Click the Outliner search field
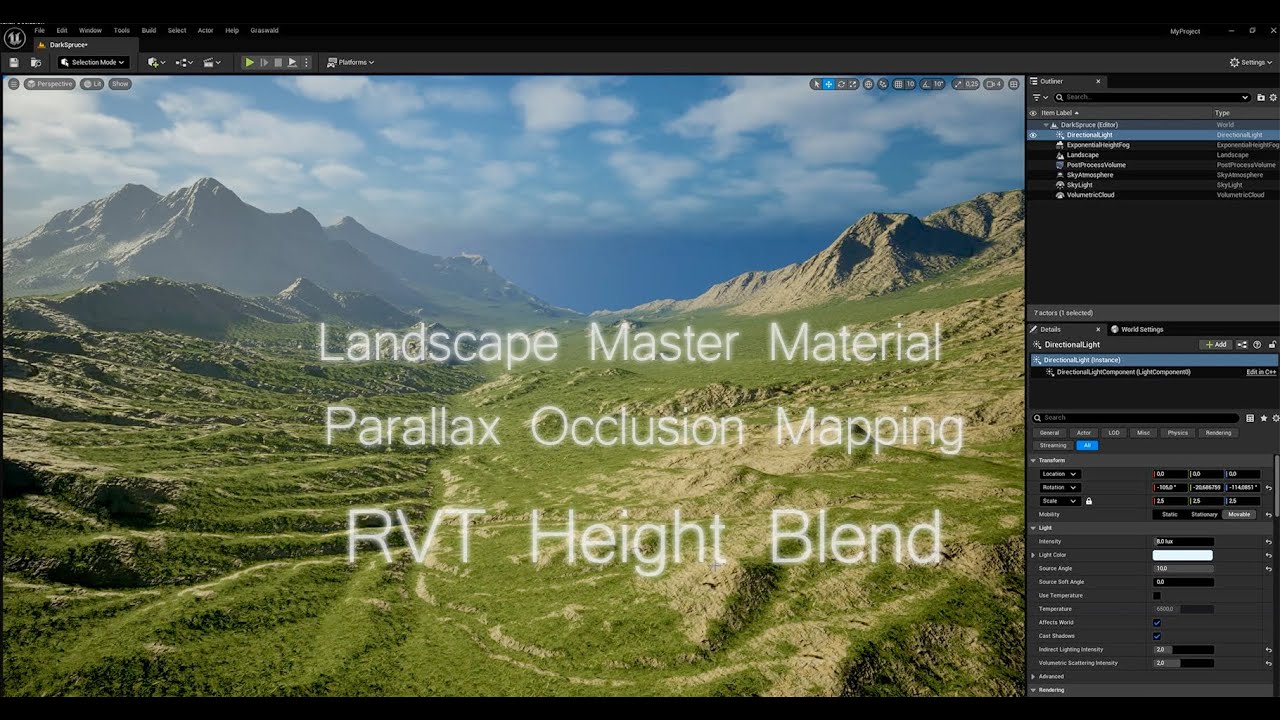1280x720 pixels. [1151, 97]
